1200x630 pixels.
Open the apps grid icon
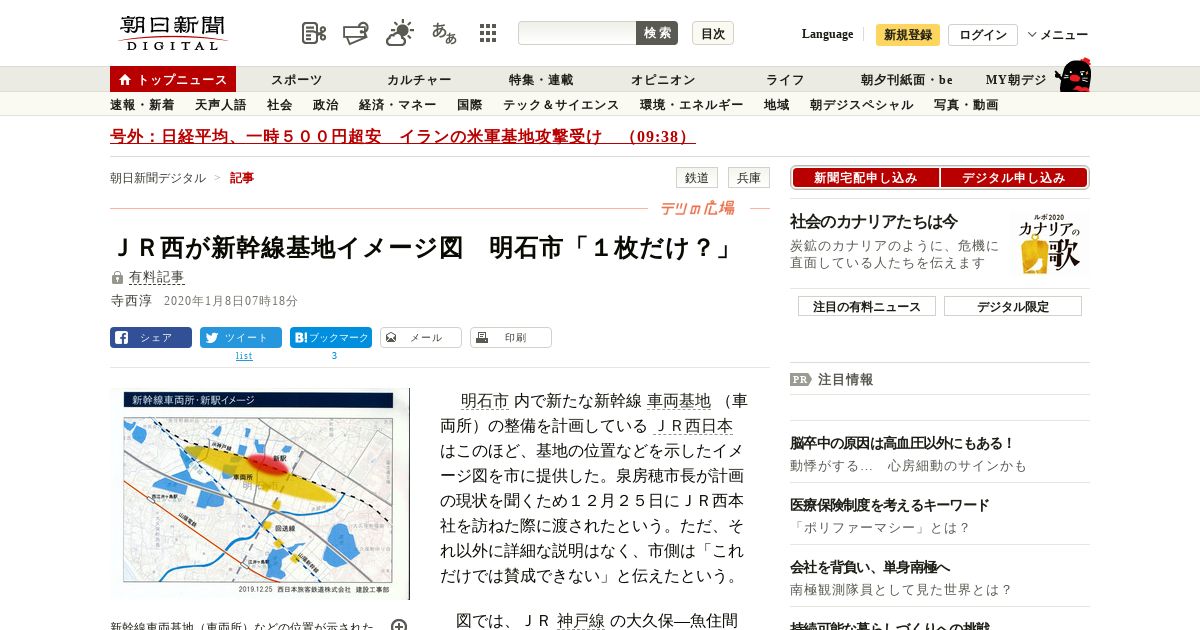click(x=488, y=33)
